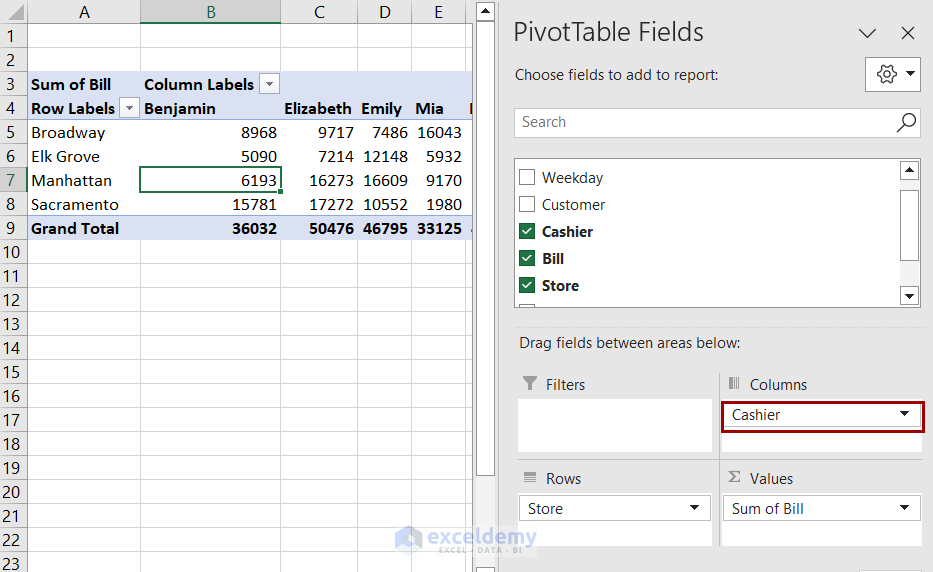Click the vertical worksheet scrollbar

tap(485, 250)
